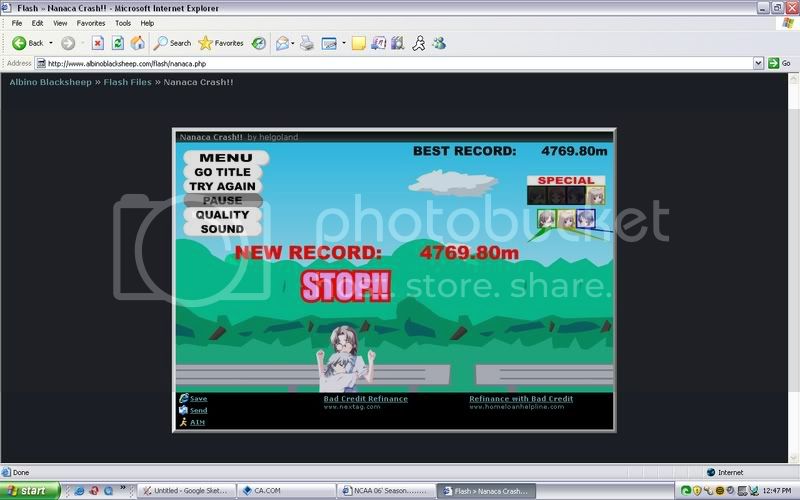
Task: Open the Search pane from the toolbar
Action: pyautogui.click(x=172, y=43)
